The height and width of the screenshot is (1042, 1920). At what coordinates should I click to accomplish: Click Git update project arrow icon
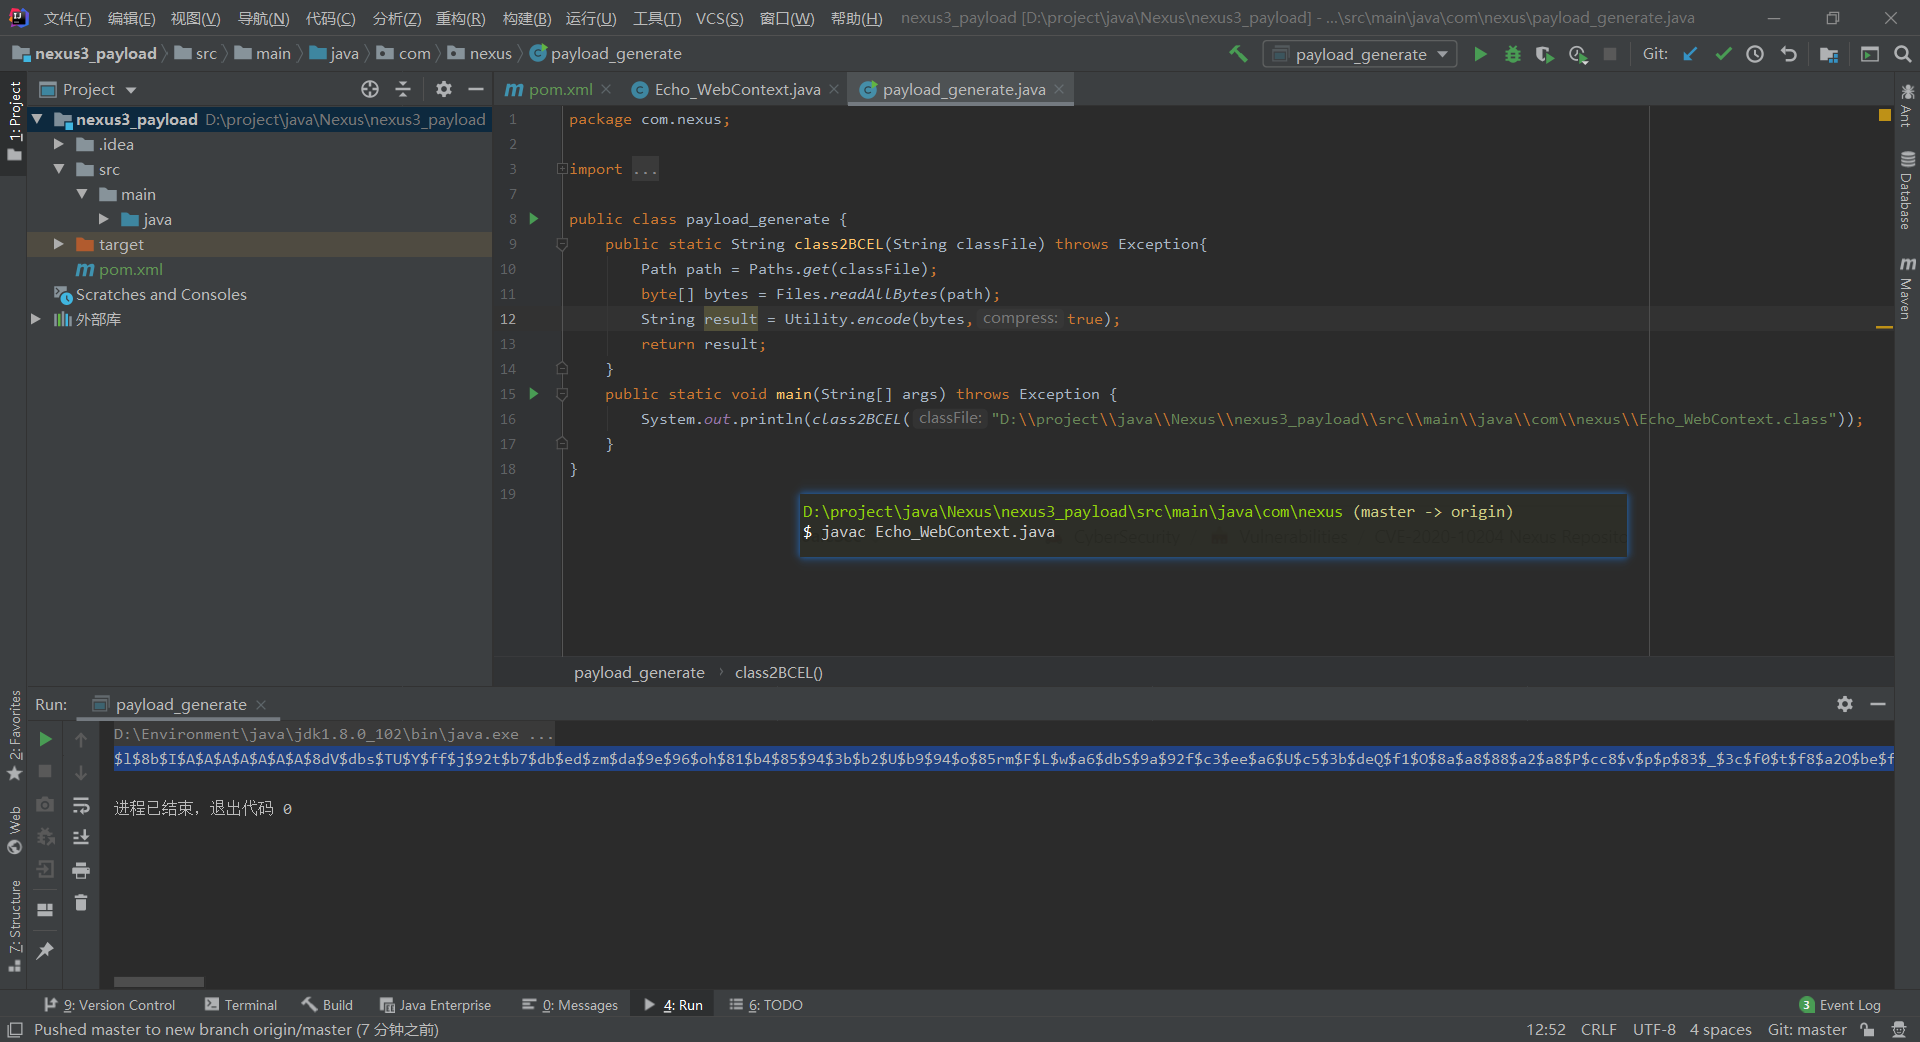click(x=1690, y=54)
